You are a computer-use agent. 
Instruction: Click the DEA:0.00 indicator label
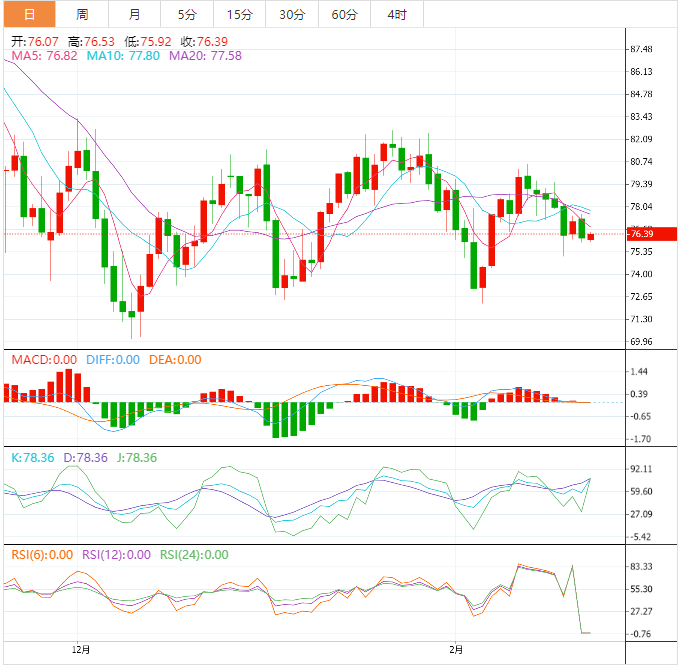coord(176,360)
